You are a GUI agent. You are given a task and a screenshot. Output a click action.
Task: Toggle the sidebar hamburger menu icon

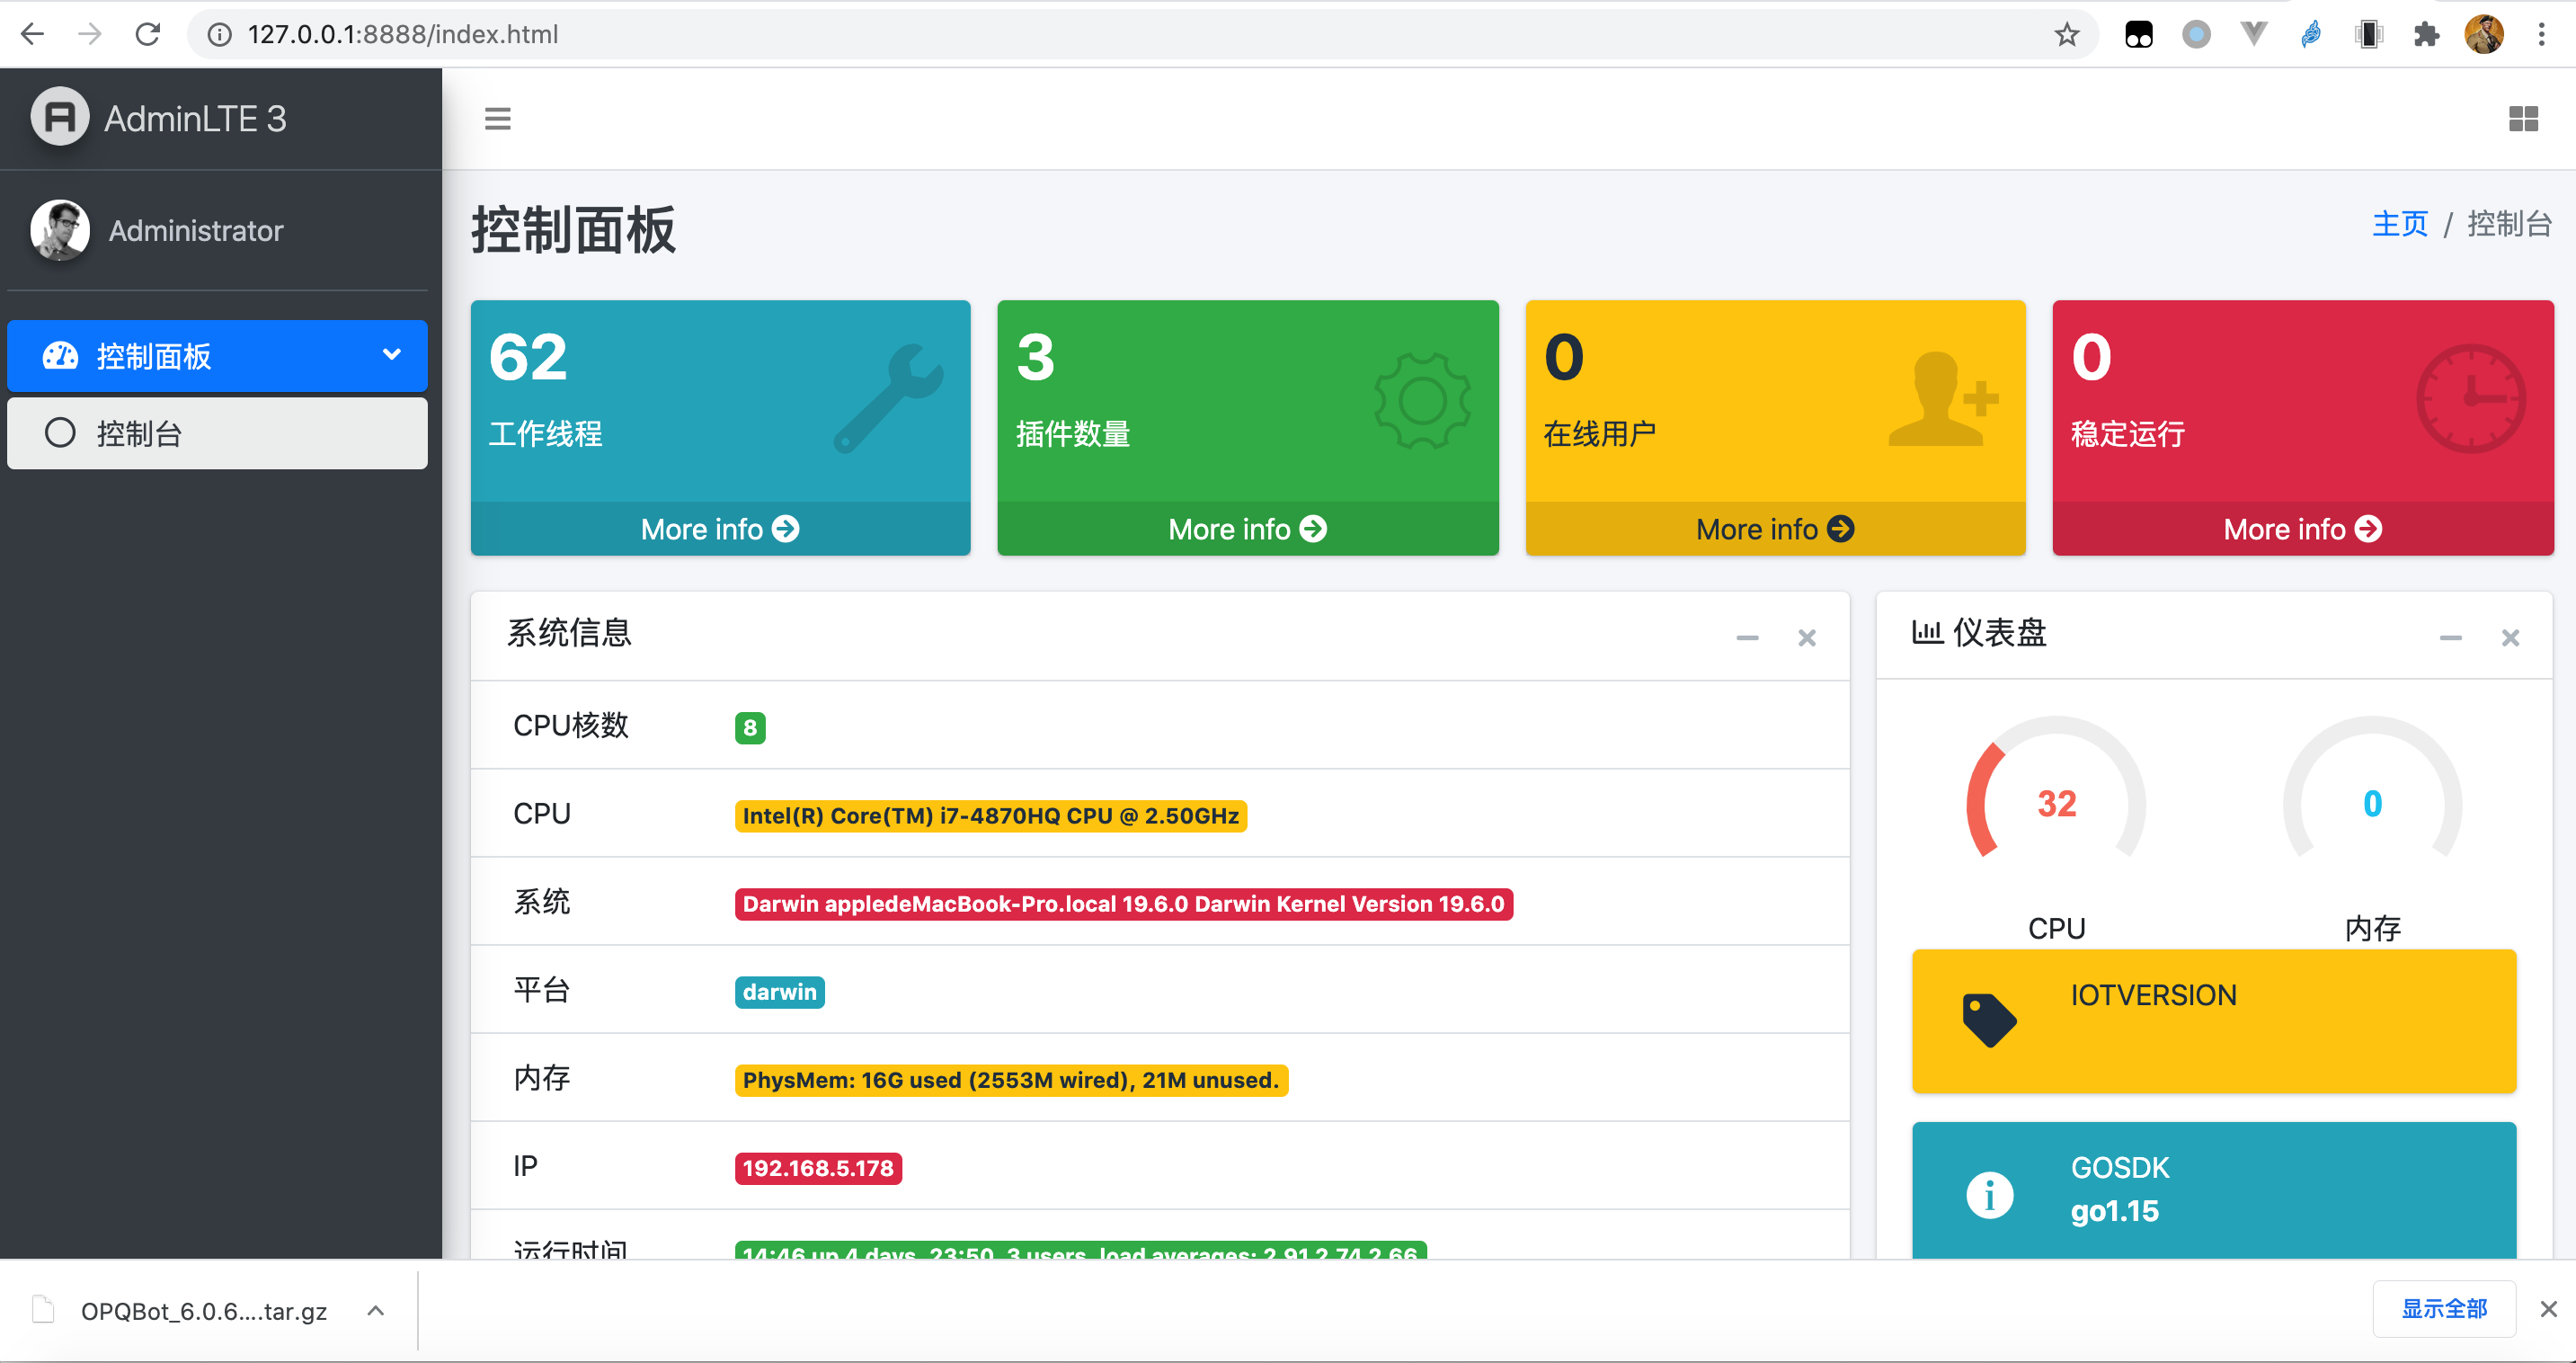[497, 119]
